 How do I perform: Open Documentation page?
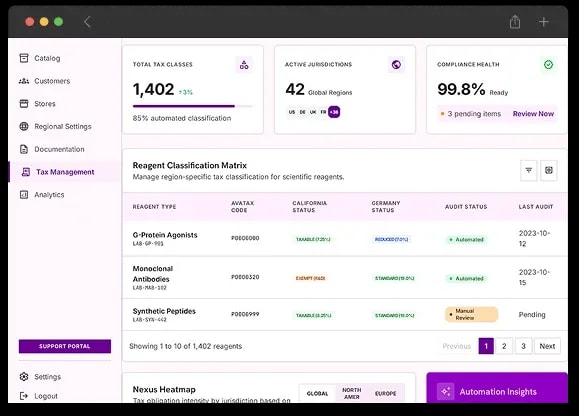pyautogui.click(x=59, y=149)
